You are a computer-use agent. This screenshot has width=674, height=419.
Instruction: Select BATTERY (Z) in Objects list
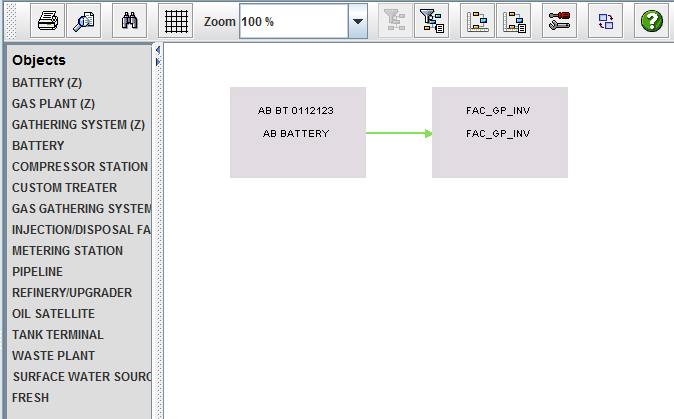pyautogui.click(x=47, y=83)
